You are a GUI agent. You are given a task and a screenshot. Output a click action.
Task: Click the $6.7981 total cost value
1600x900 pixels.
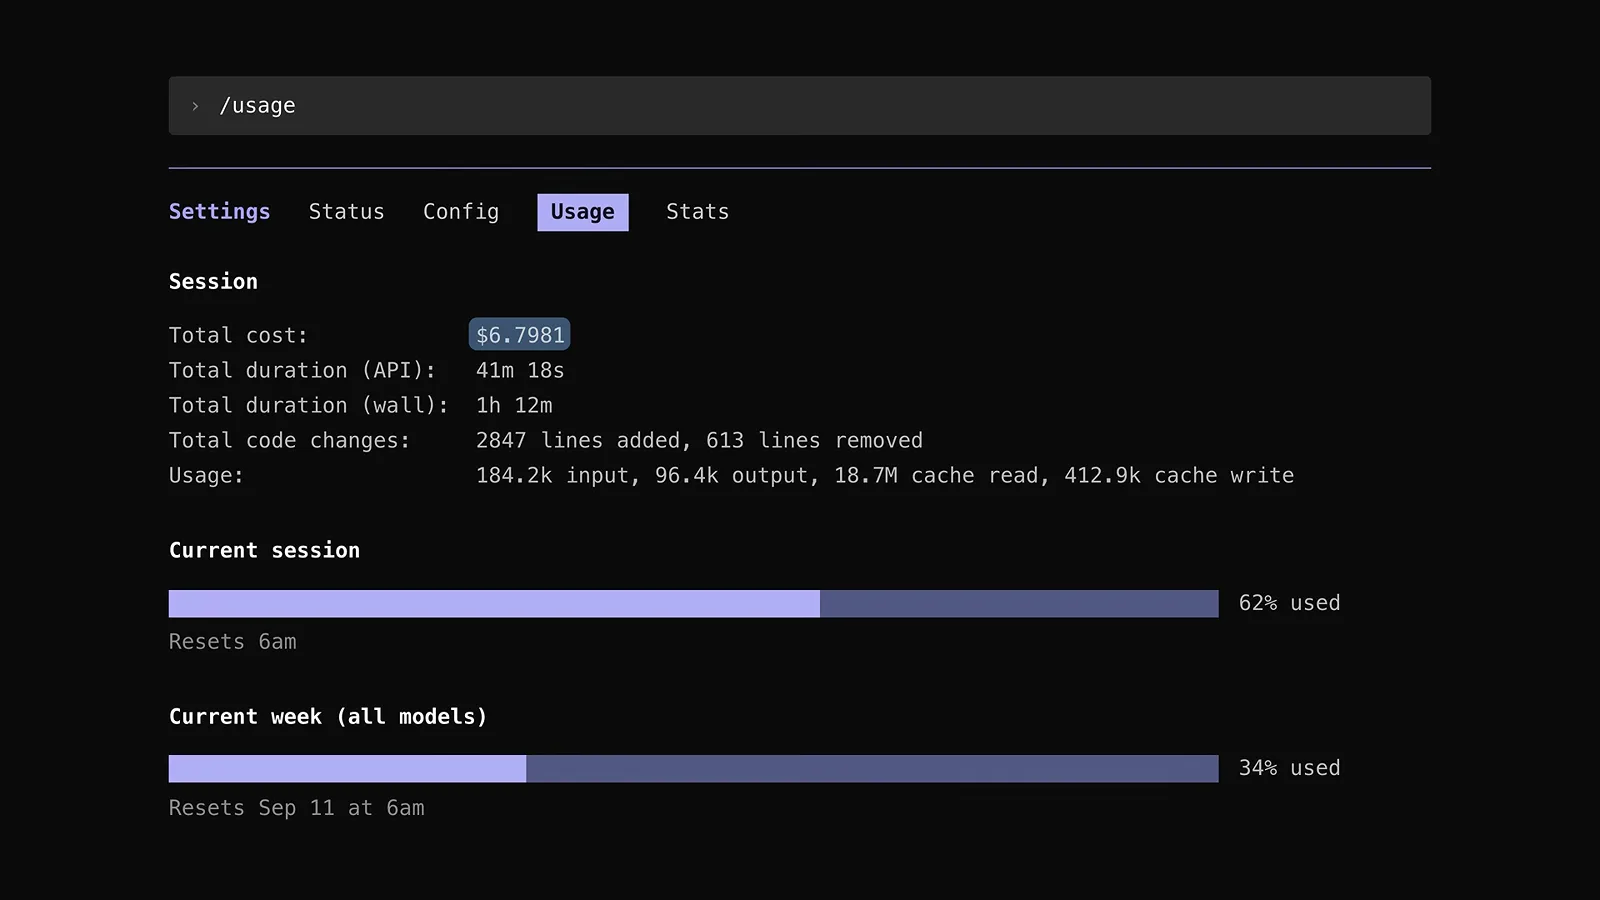coord(520,335)
